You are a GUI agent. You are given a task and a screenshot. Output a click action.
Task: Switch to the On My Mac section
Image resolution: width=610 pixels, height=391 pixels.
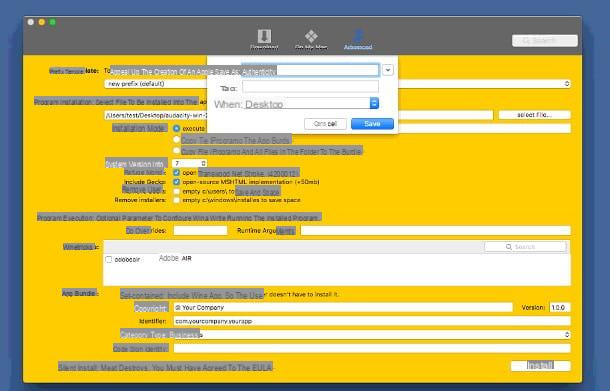pyautogui.click(x=311, y=39)
